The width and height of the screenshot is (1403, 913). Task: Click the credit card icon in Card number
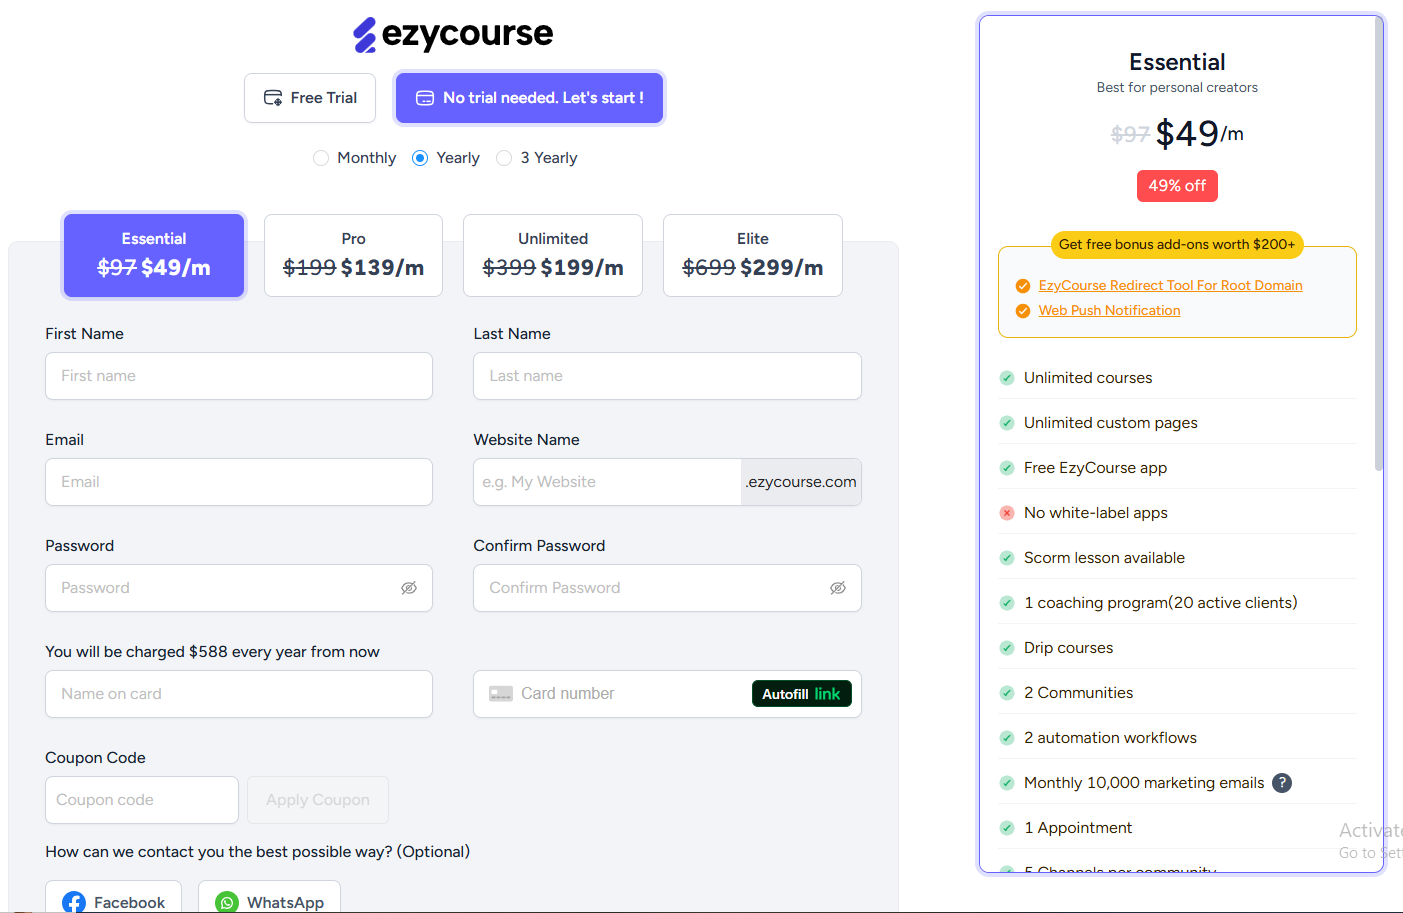click(x=501, y=694)
